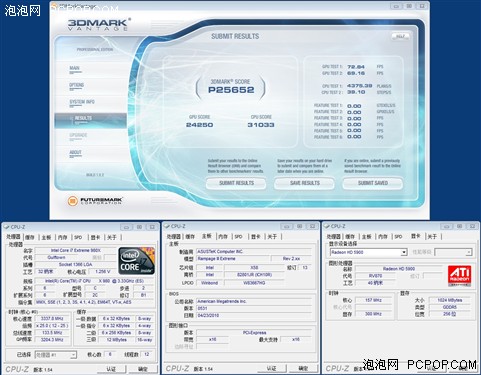This screenshot has width=481, height=375.
Task: Close the CPU-Z window showing Radeon HD 5900
Action: click(472, 226)
